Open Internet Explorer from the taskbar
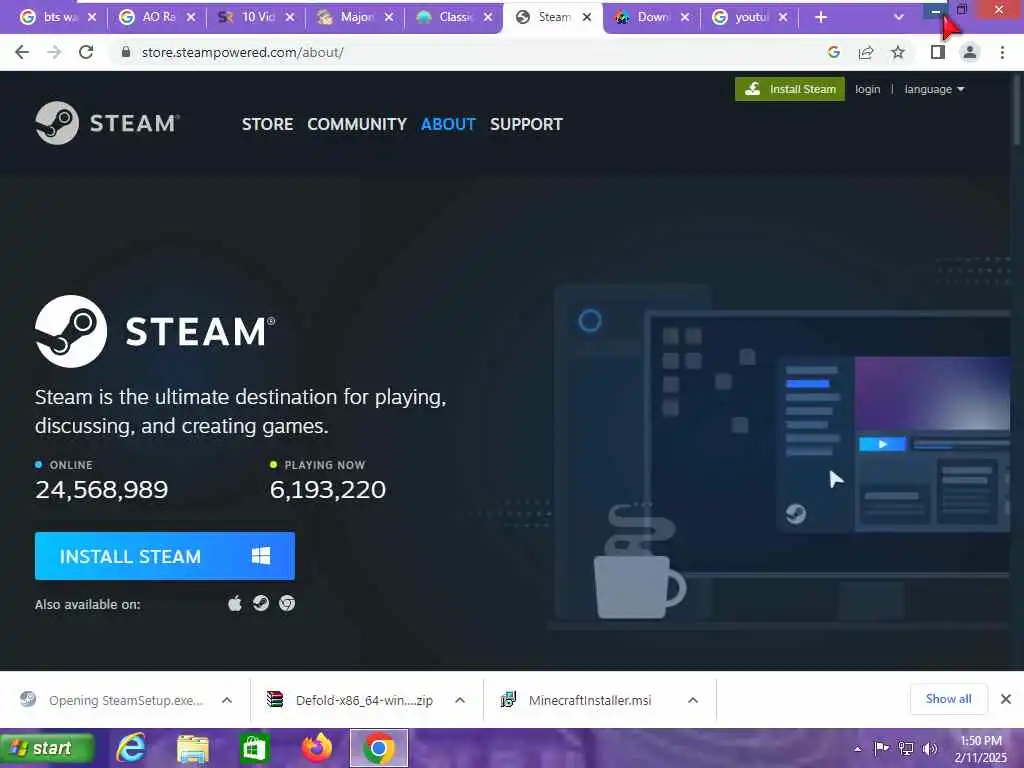Image resolution: width=1024 pixels, height=768 pixels. point(131,748)
